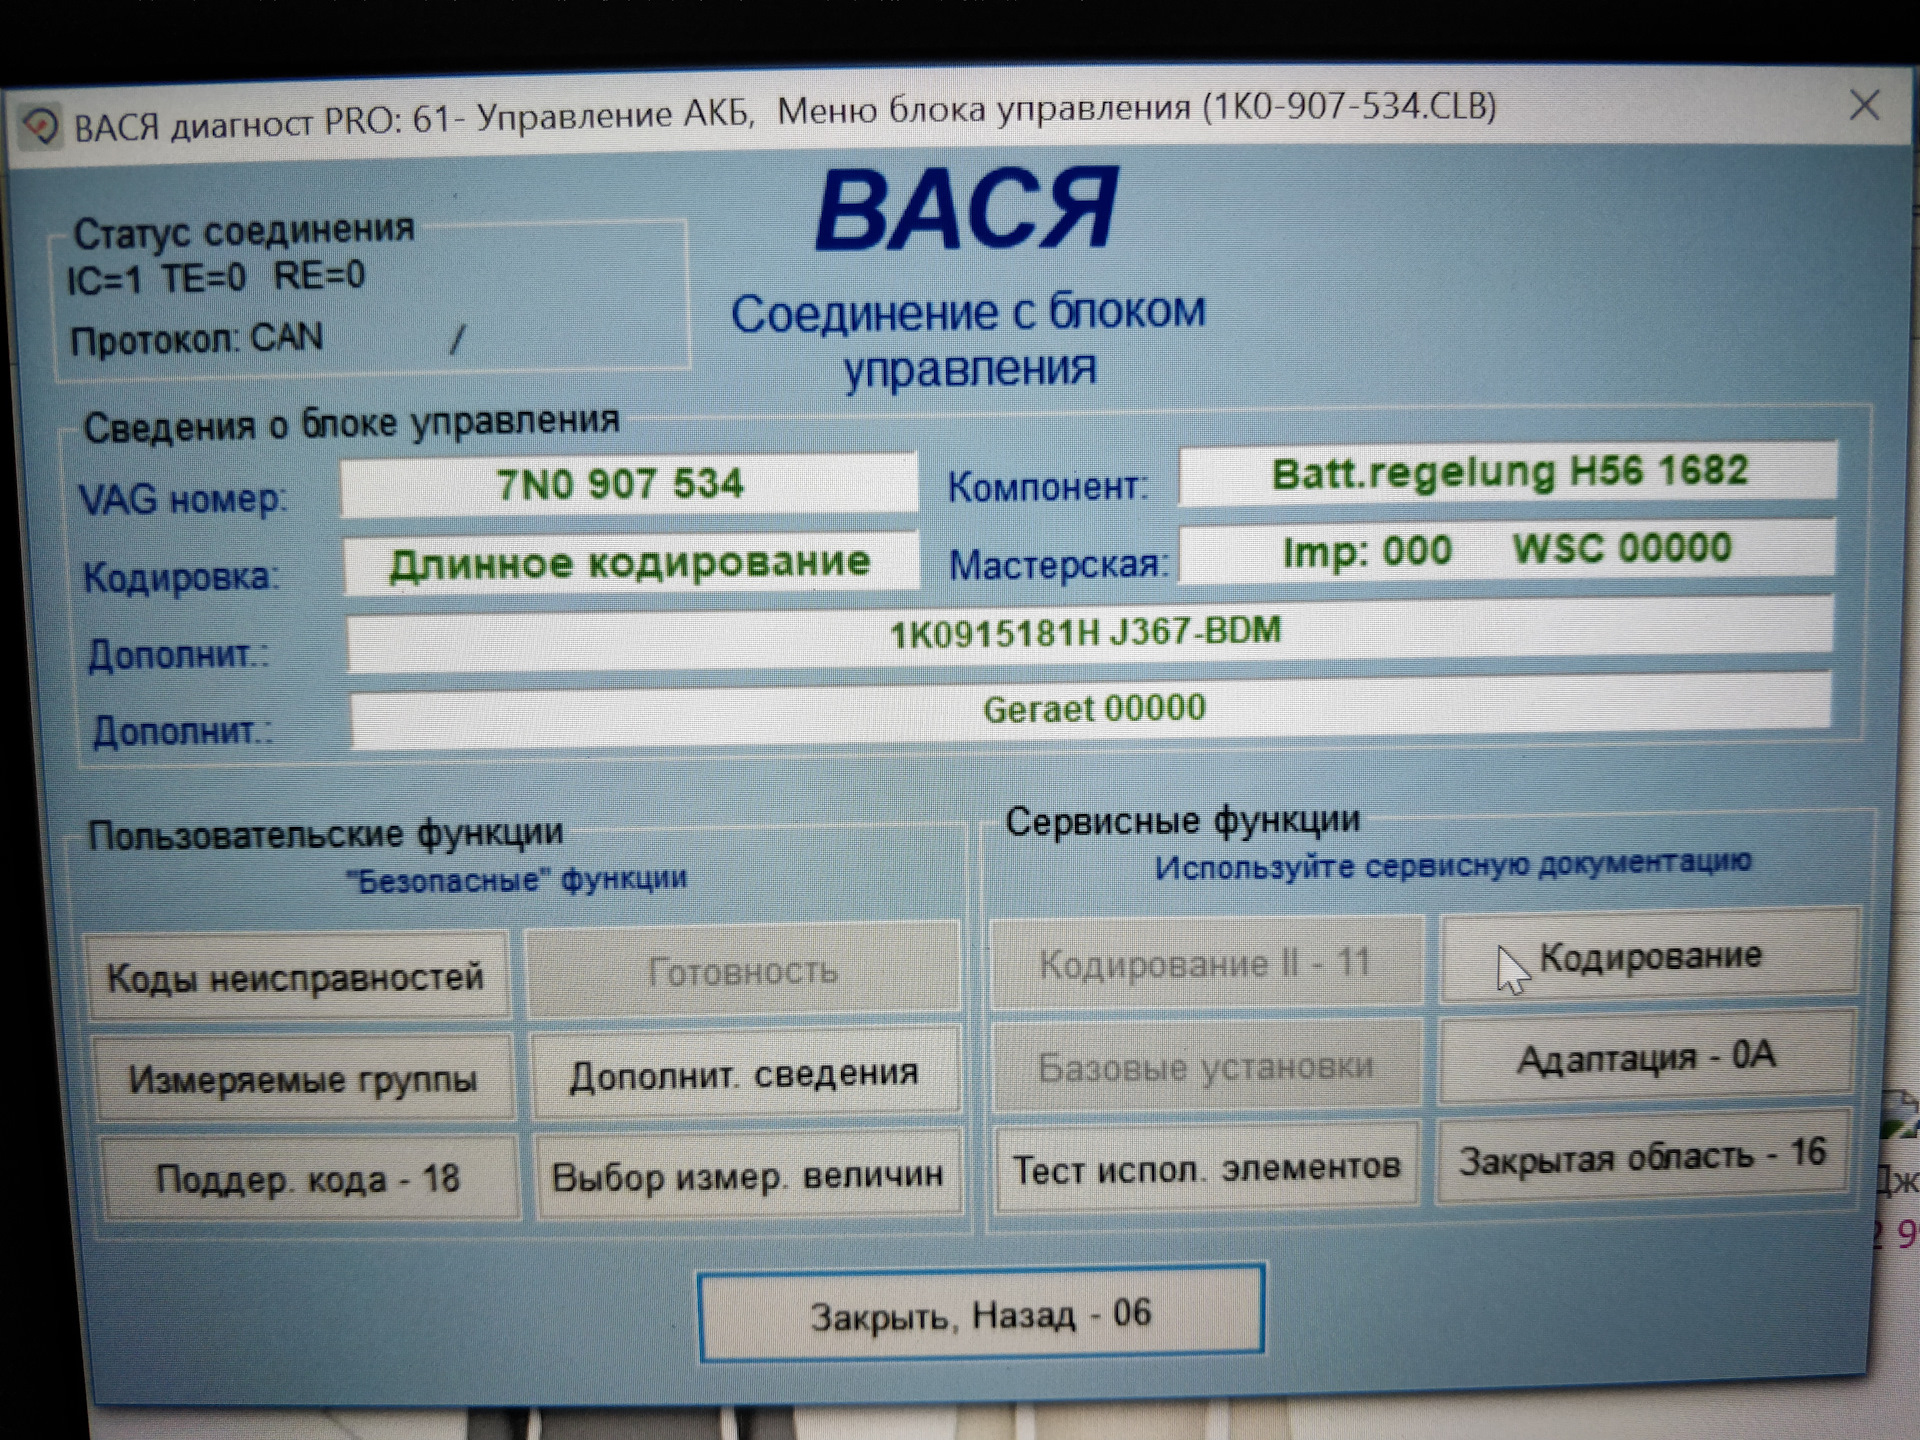Click the Пользовательские функции group label
Image resolution: width=1920 pixels, height=1440 pixels.
tap(326, 833)
